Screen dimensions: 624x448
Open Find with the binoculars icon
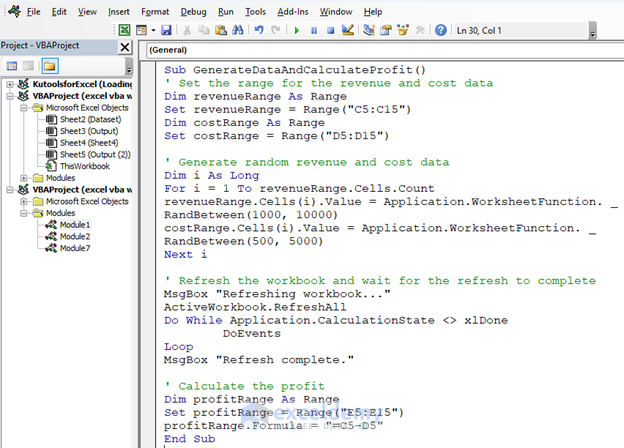coord(238,30)
